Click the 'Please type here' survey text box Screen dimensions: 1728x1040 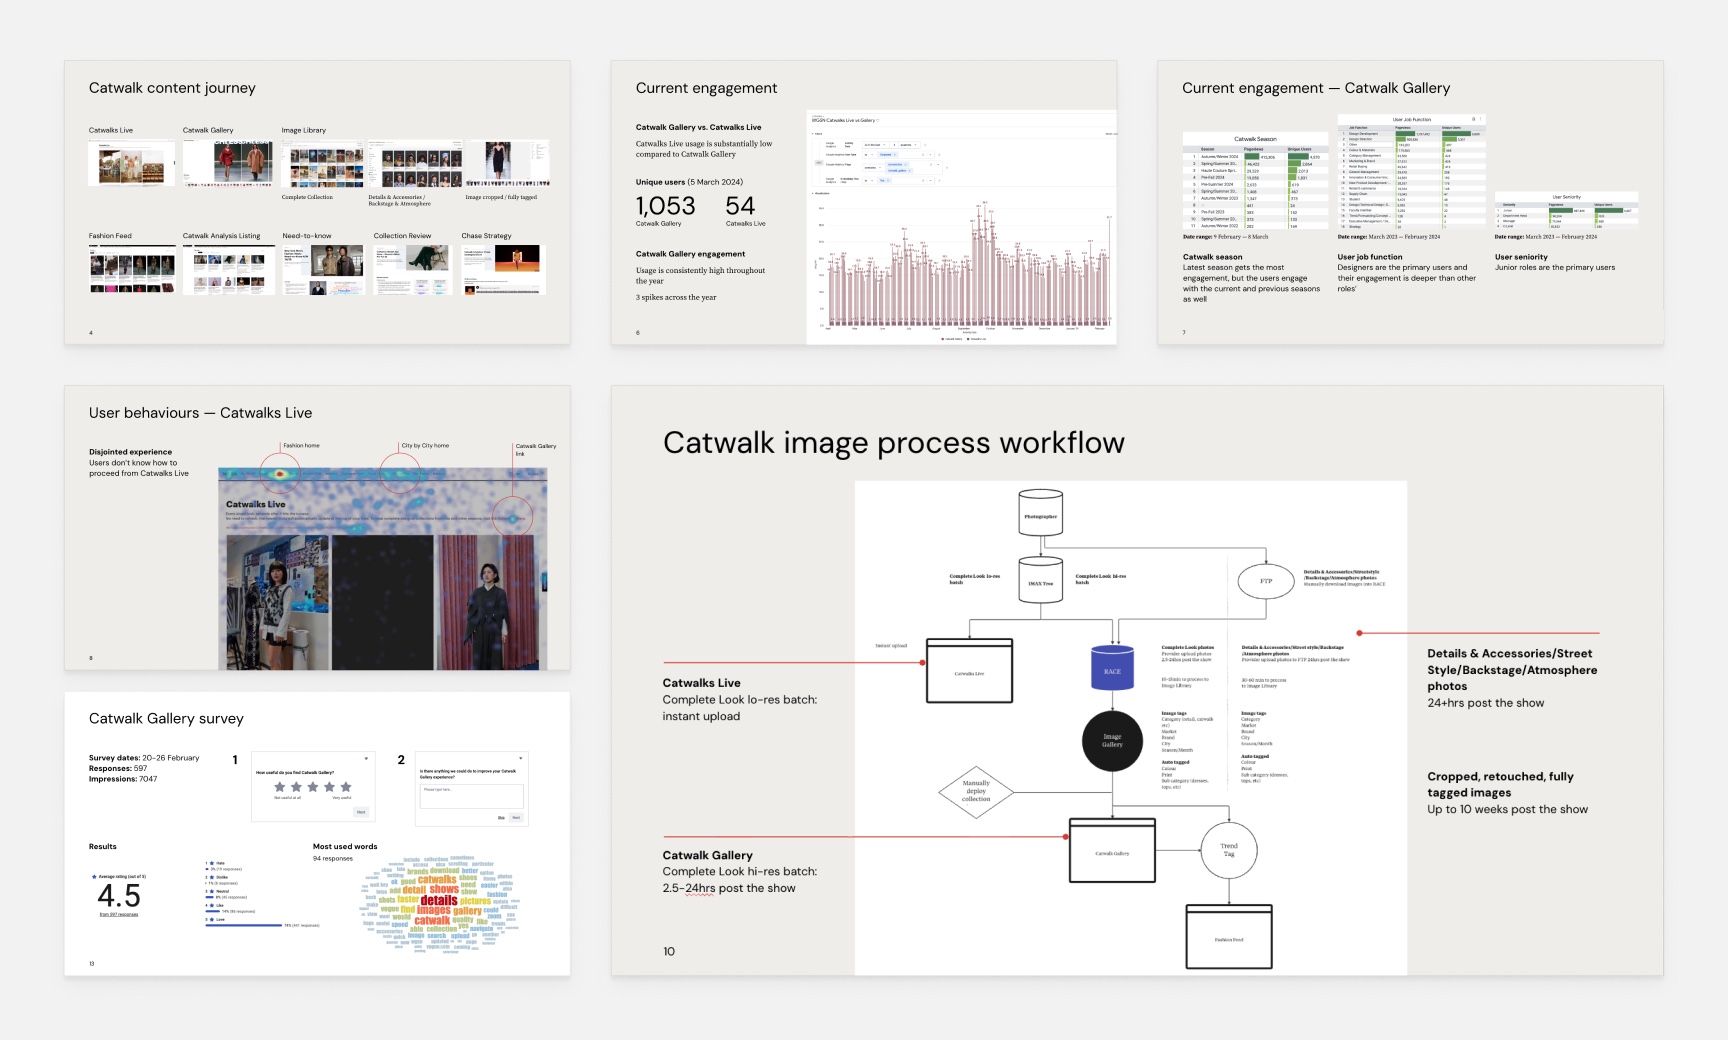(x=472, y=796)
